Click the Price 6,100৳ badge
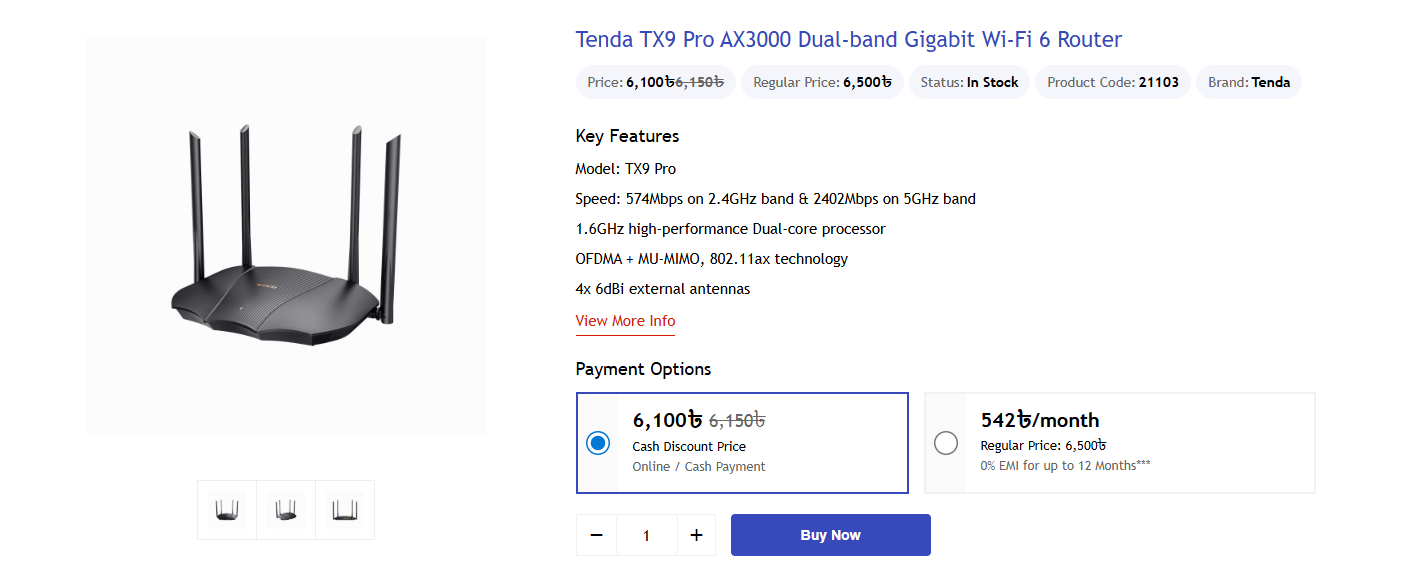The width and height of the screenshot is (1424, 587). click(654, 82)
